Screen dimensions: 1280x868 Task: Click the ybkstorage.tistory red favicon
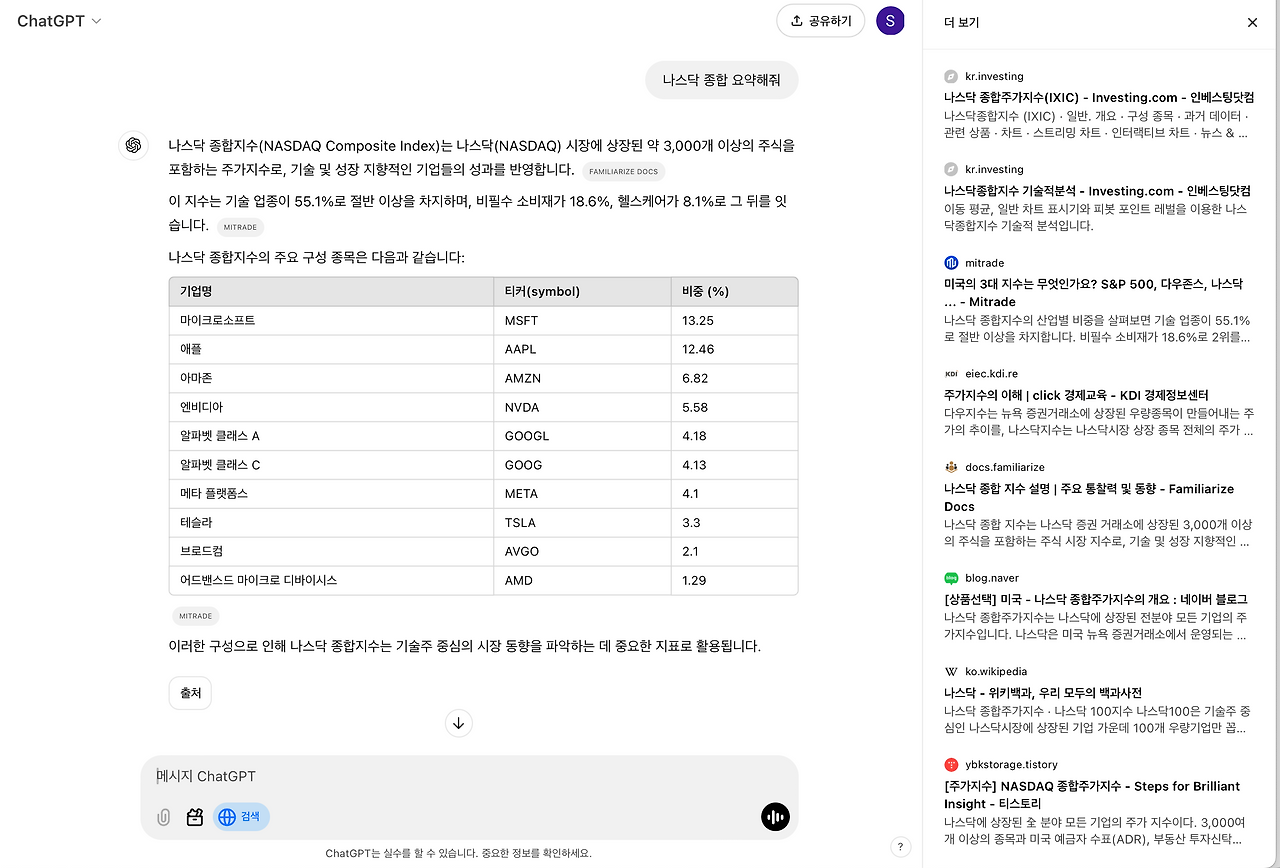(x=951, y=765)
